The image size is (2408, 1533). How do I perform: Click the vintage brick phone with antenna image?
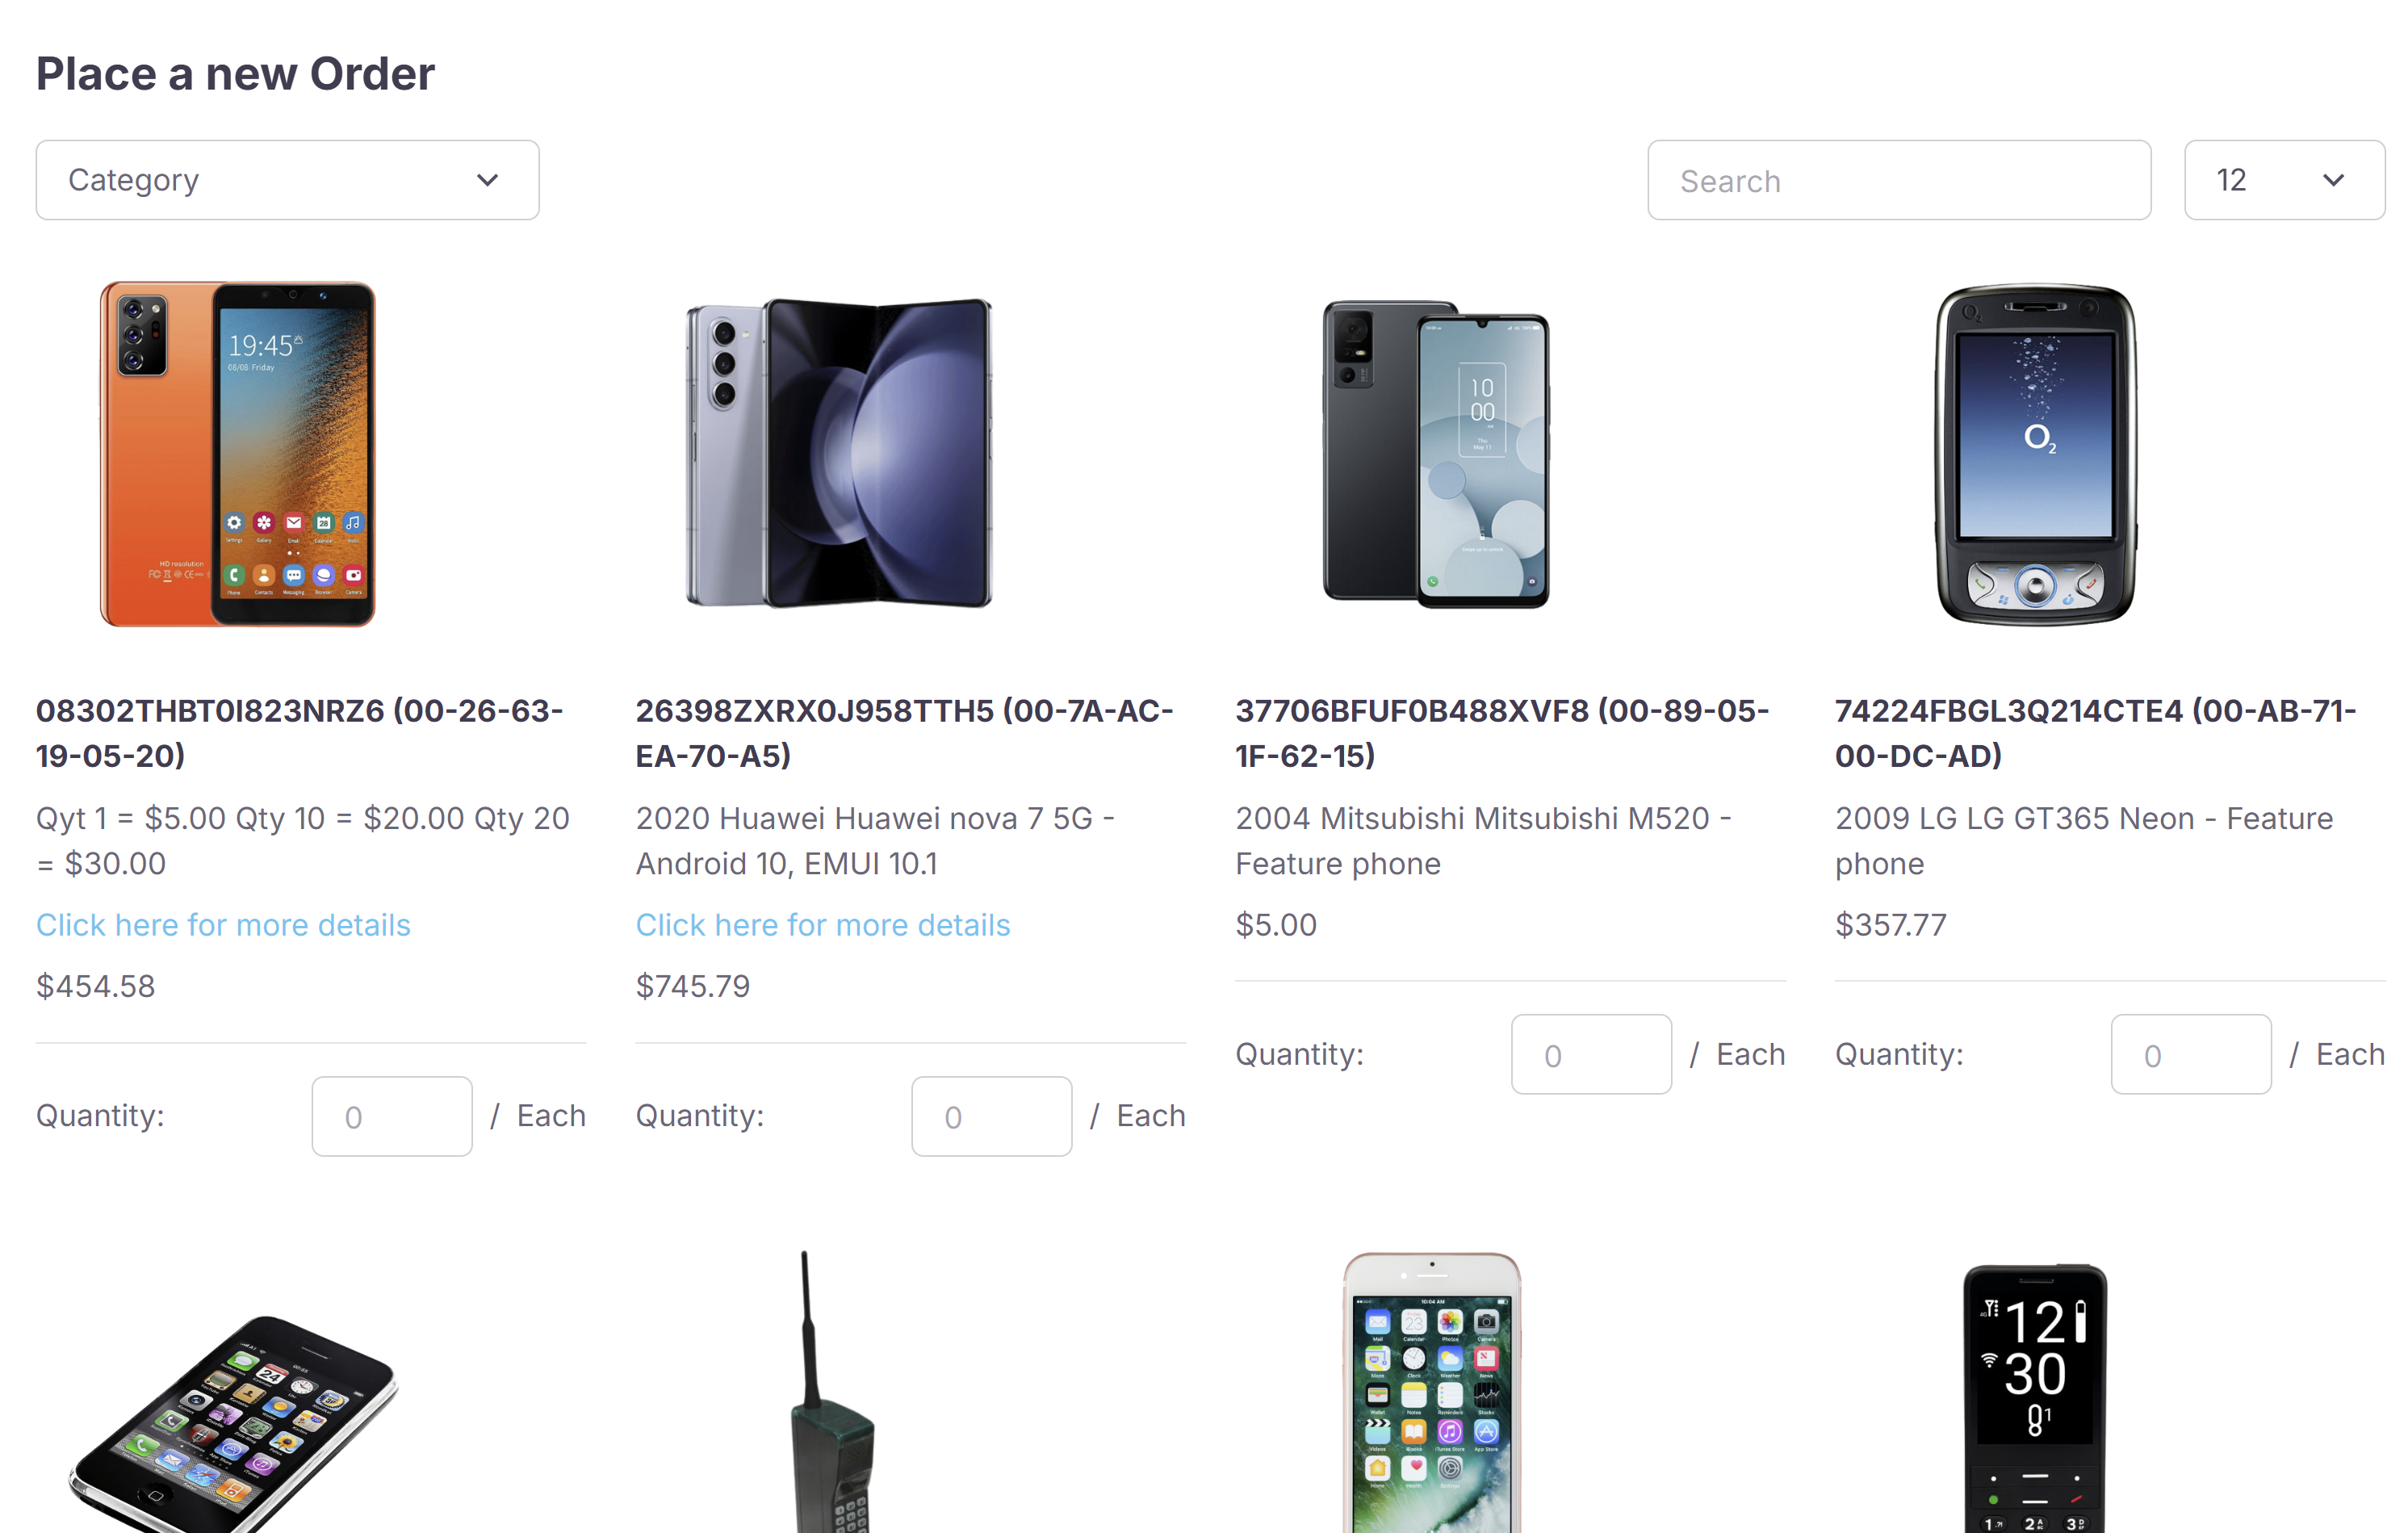click(x=830, y=1400)
